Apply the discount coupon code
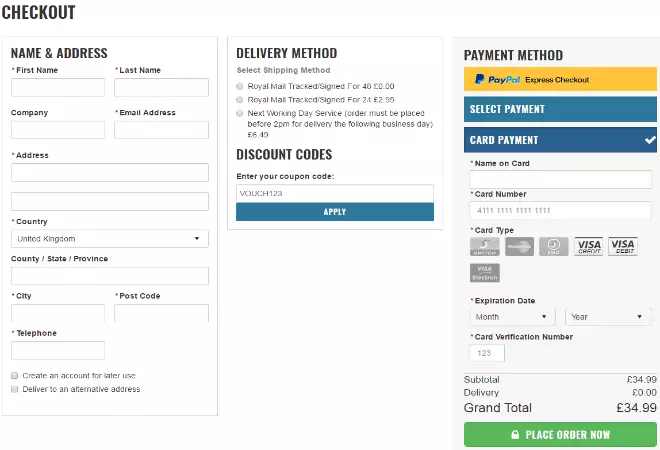This screenshot has width=660, height=450. [x=335, y=212]
